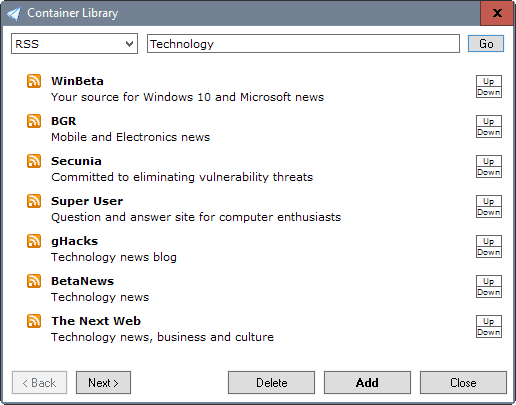Move BetaNews up
The height and width of the screenshot is (405, 516).
[x=489, y=281]
